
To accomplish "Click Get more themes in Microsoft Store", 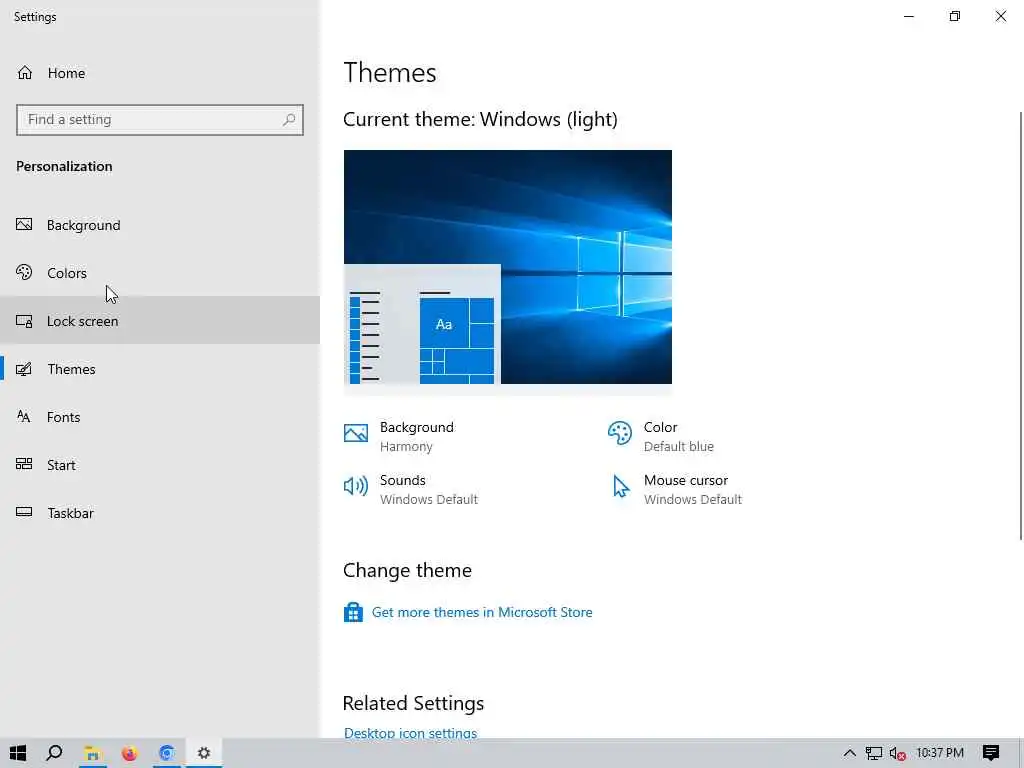I will click(482, 612).
